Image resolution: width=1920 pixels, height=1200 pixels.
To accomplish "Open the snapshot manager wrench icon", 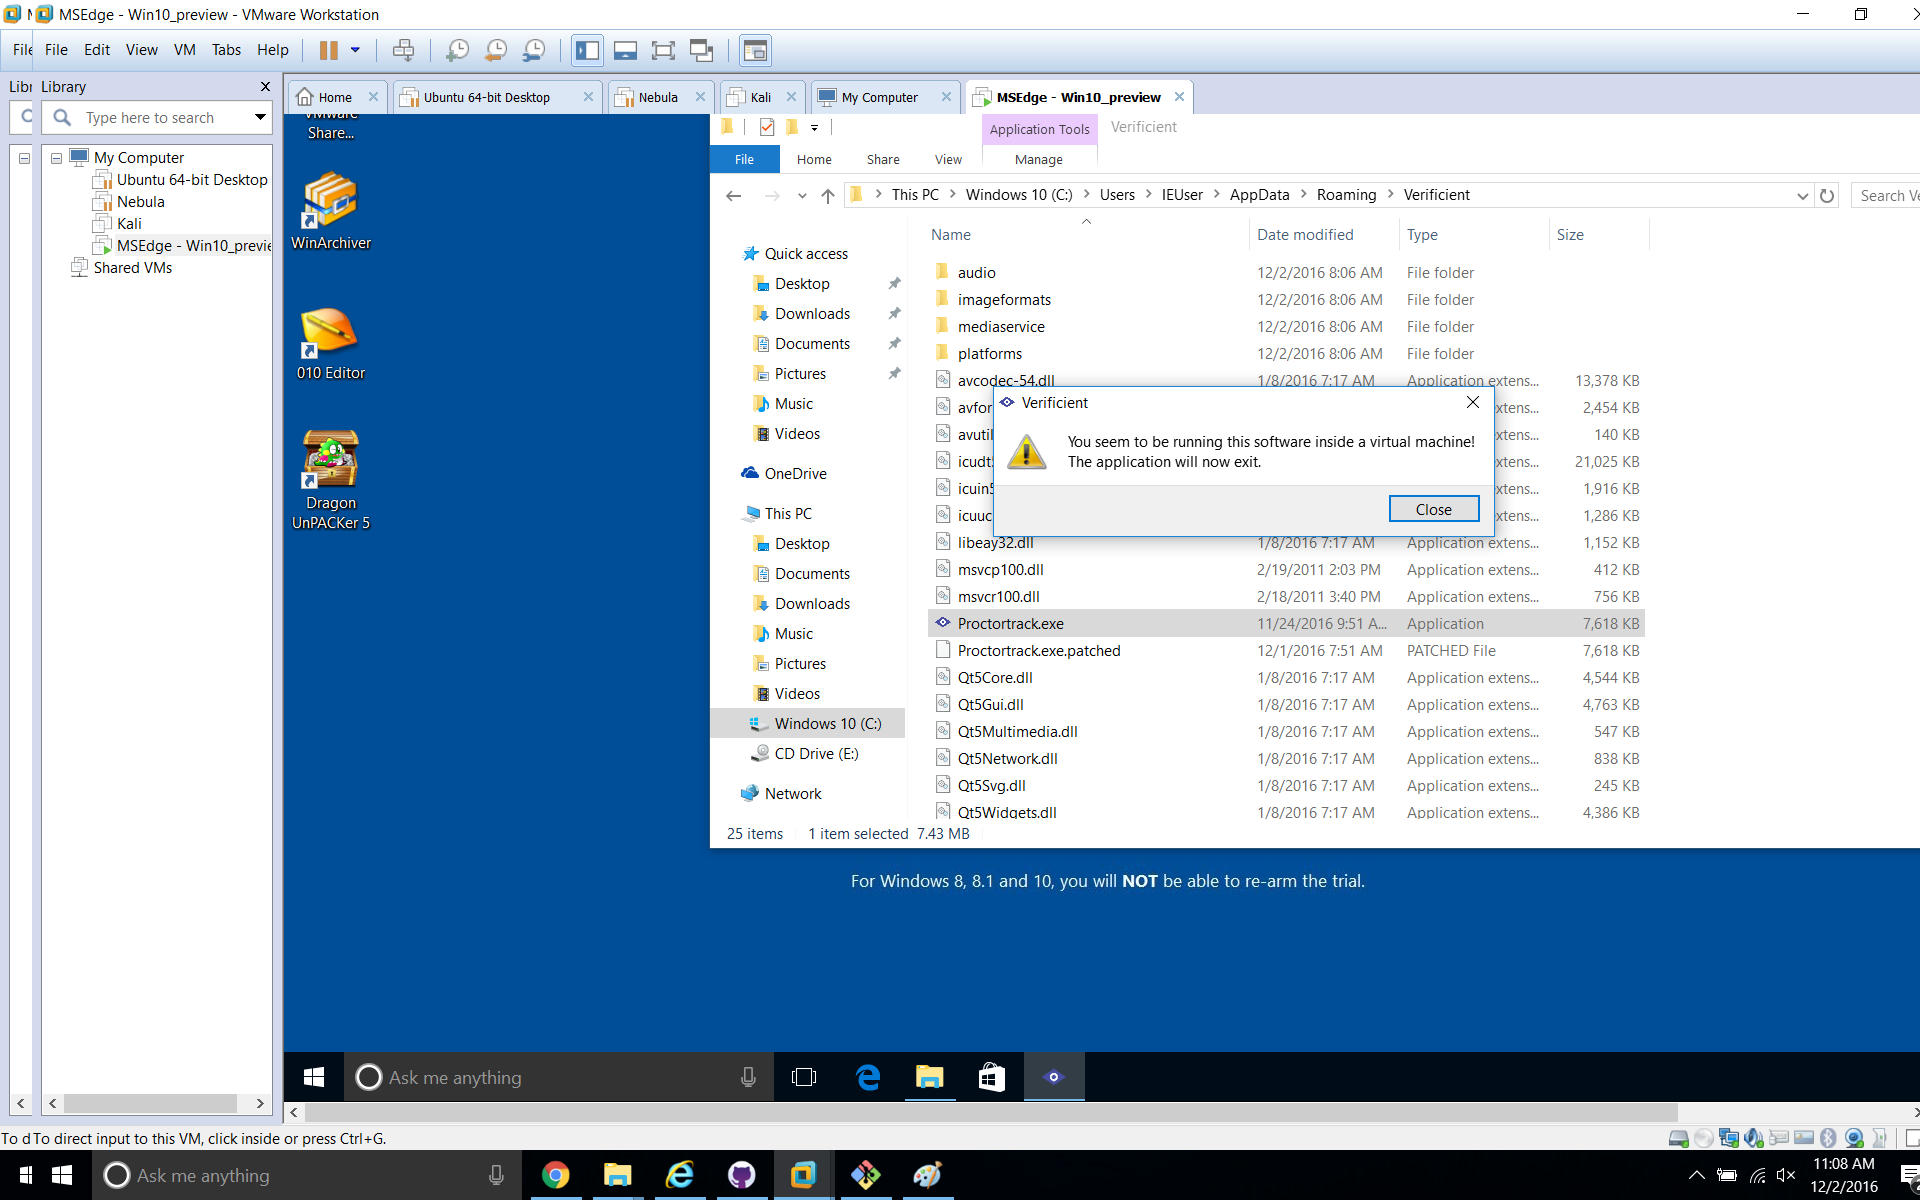I will (535, 50).
